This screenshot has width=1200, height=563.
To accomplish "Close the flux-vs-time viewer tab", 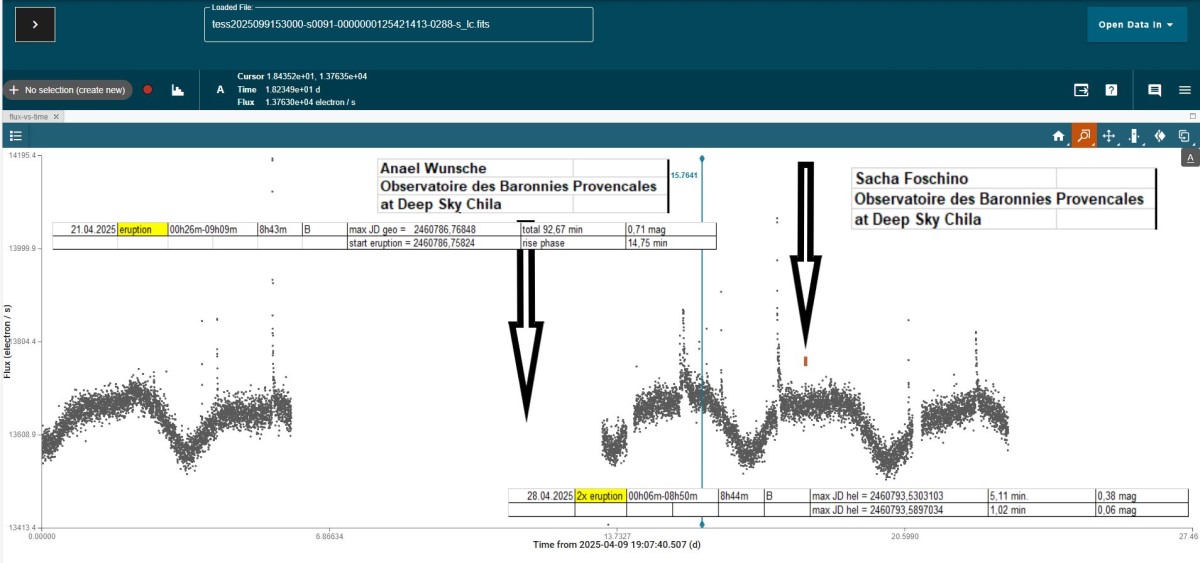I will click(57, 117).
